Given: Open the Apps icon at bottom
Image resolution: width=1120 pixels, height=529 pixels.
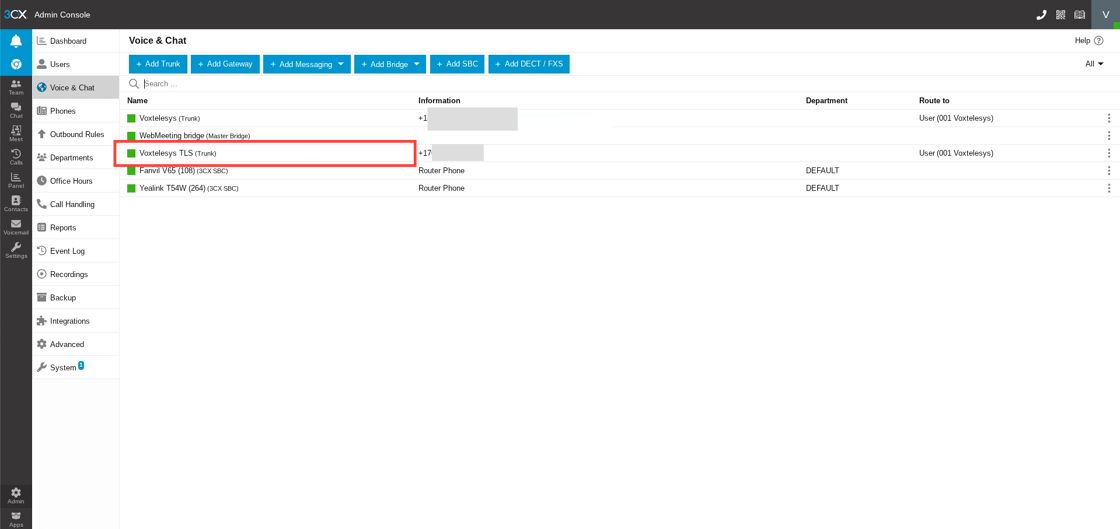Looking at the screenshot, I should point(16,518).
